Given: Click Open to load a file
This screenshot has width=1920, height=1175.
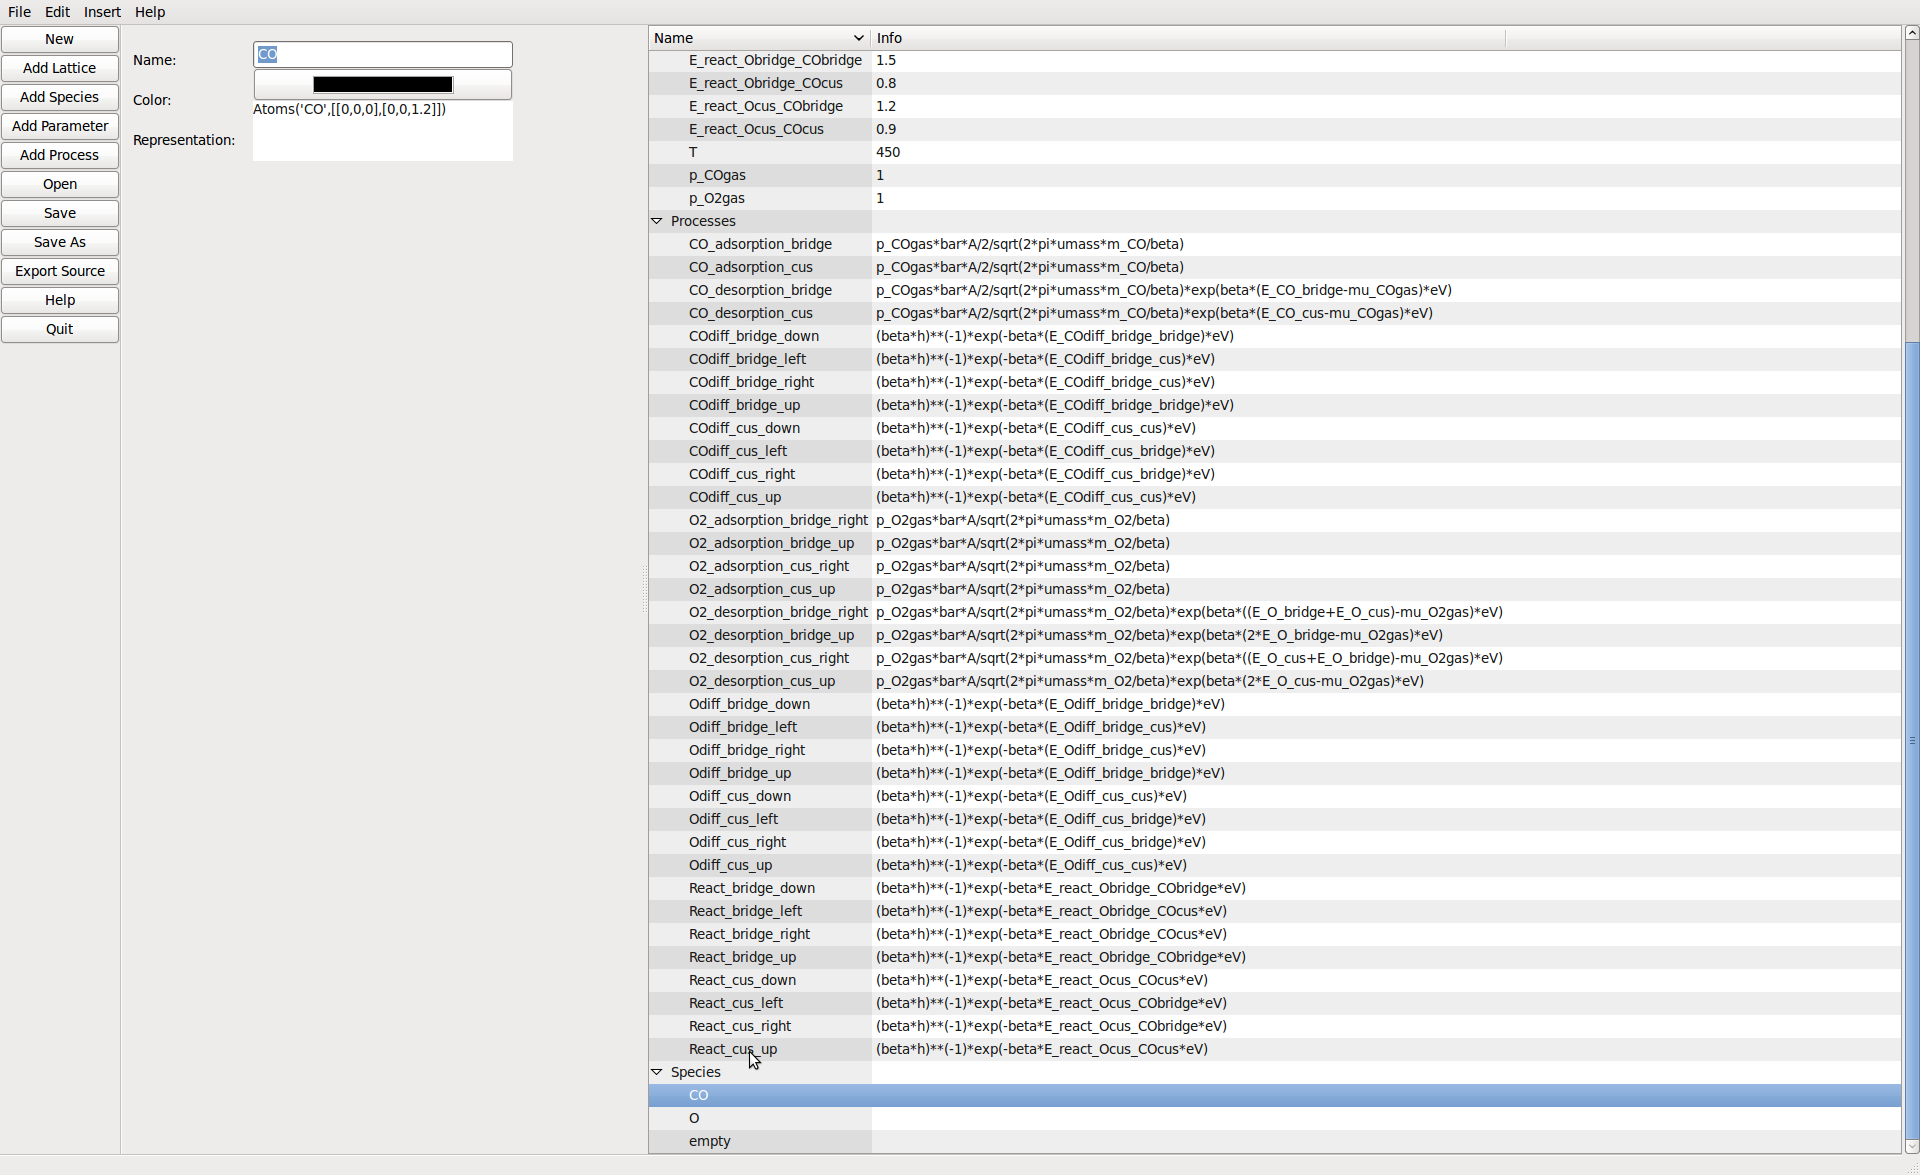Looking at the screenshot, I should point(58,182).
